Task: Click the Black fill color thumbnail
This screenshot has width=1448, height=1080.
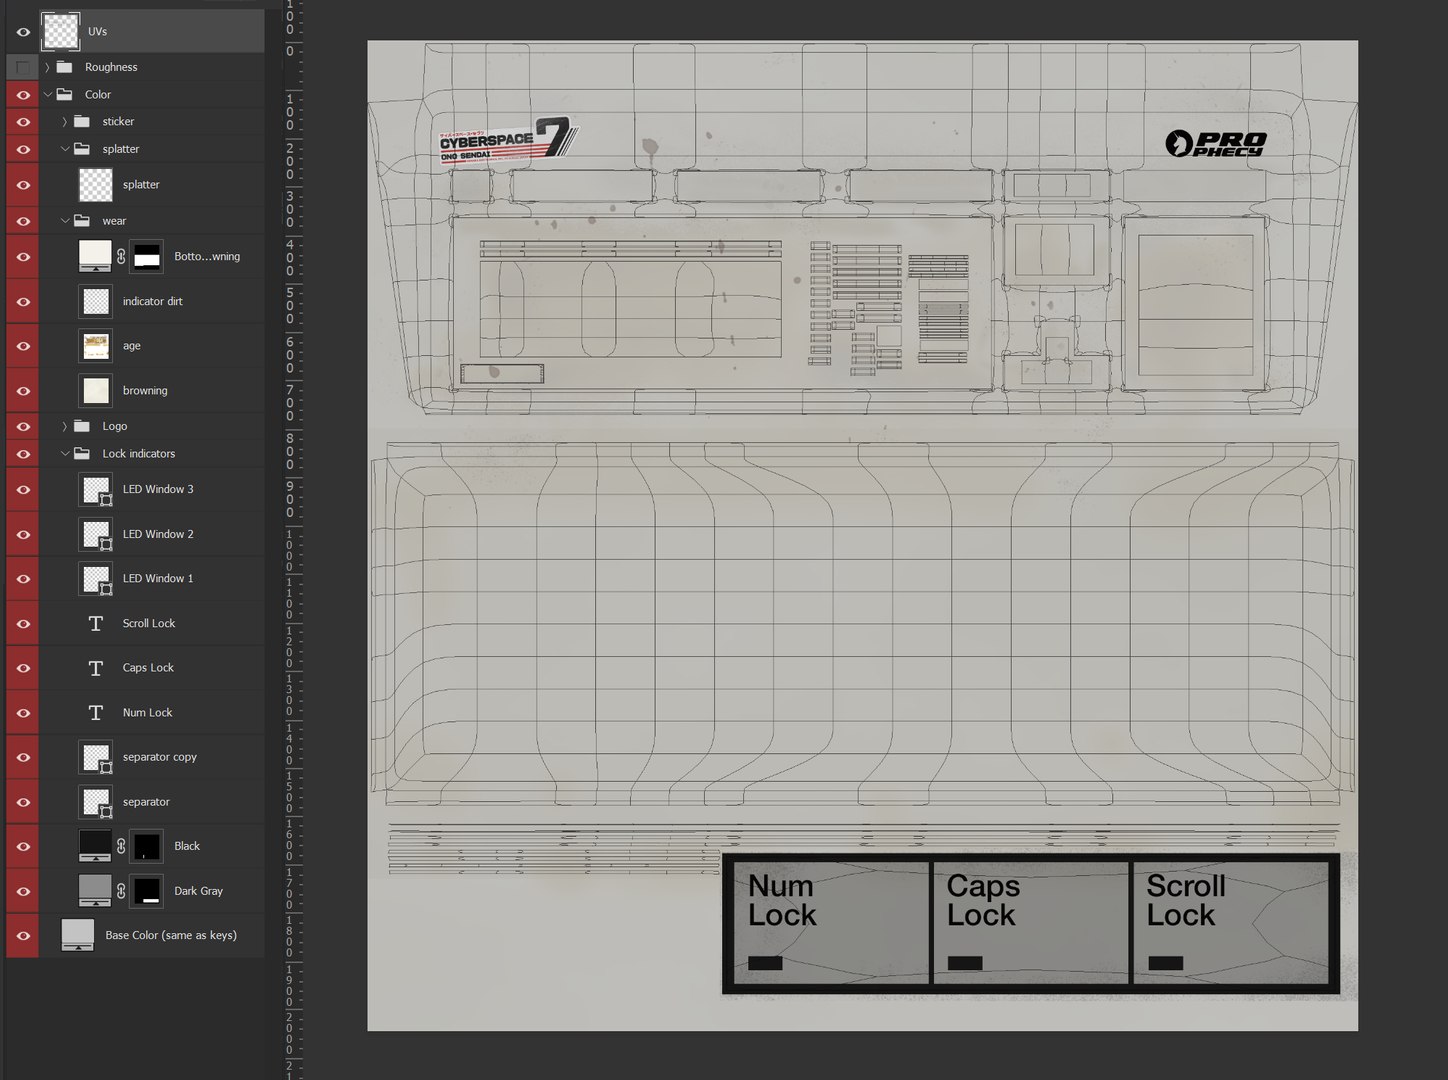Action: [95, 846]
